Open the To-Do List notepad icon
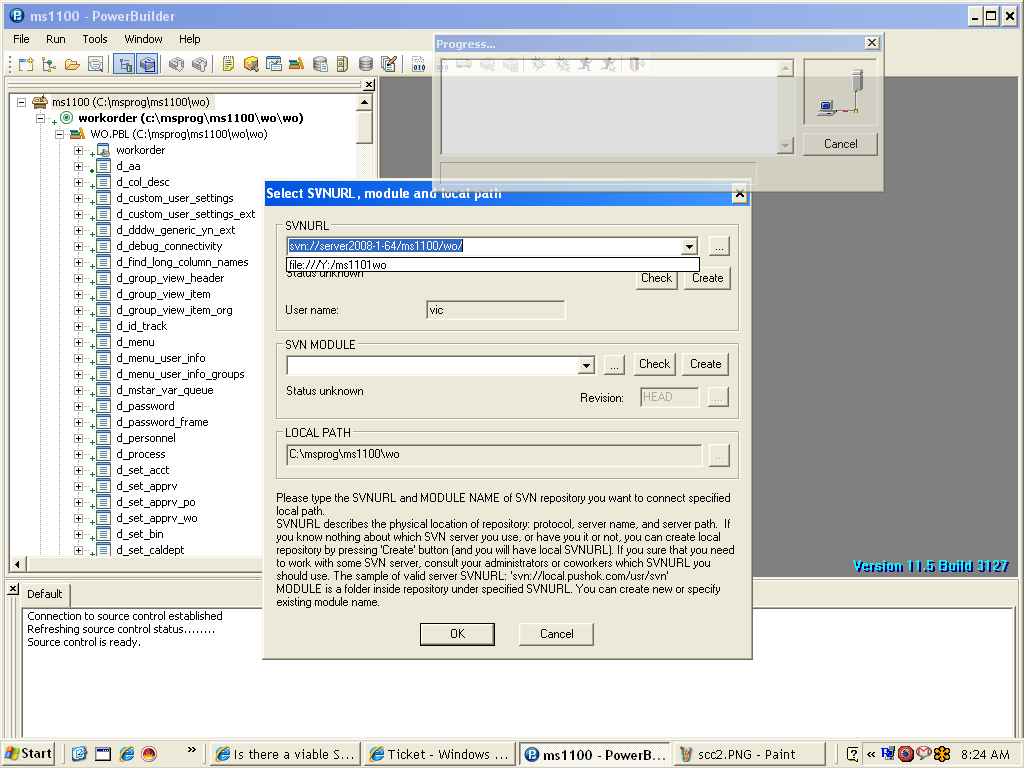This screenshot has height=768, width=1024. pos(228,64)
